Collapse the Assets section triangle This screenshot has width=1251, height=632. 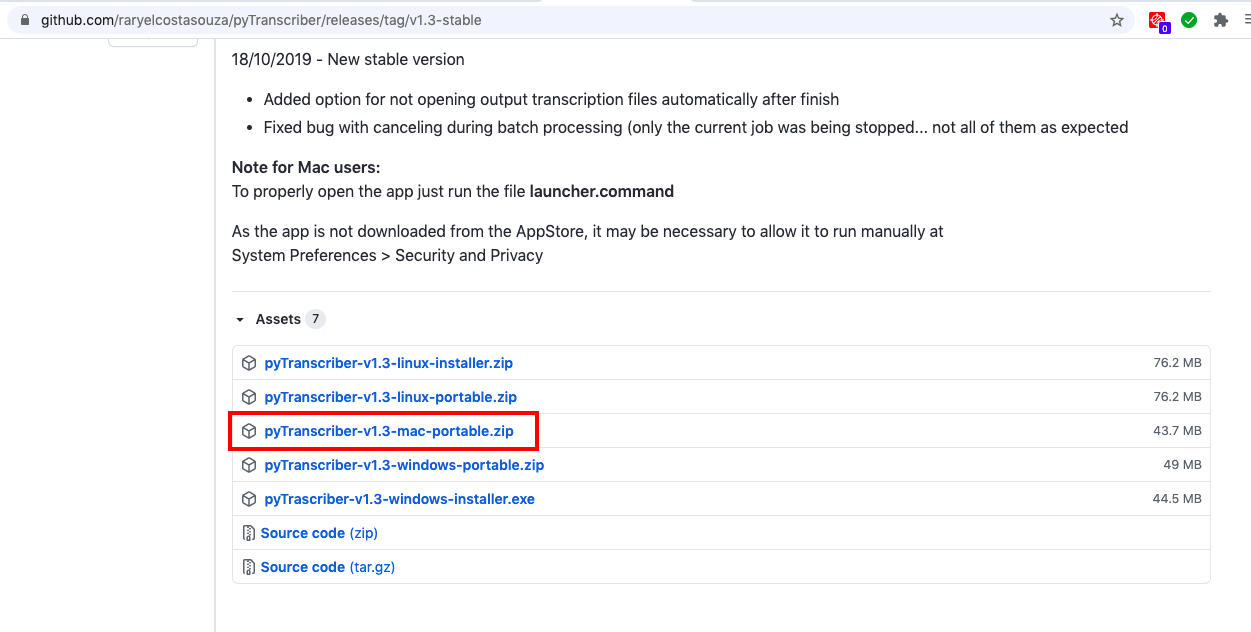[x=240, y=320]
